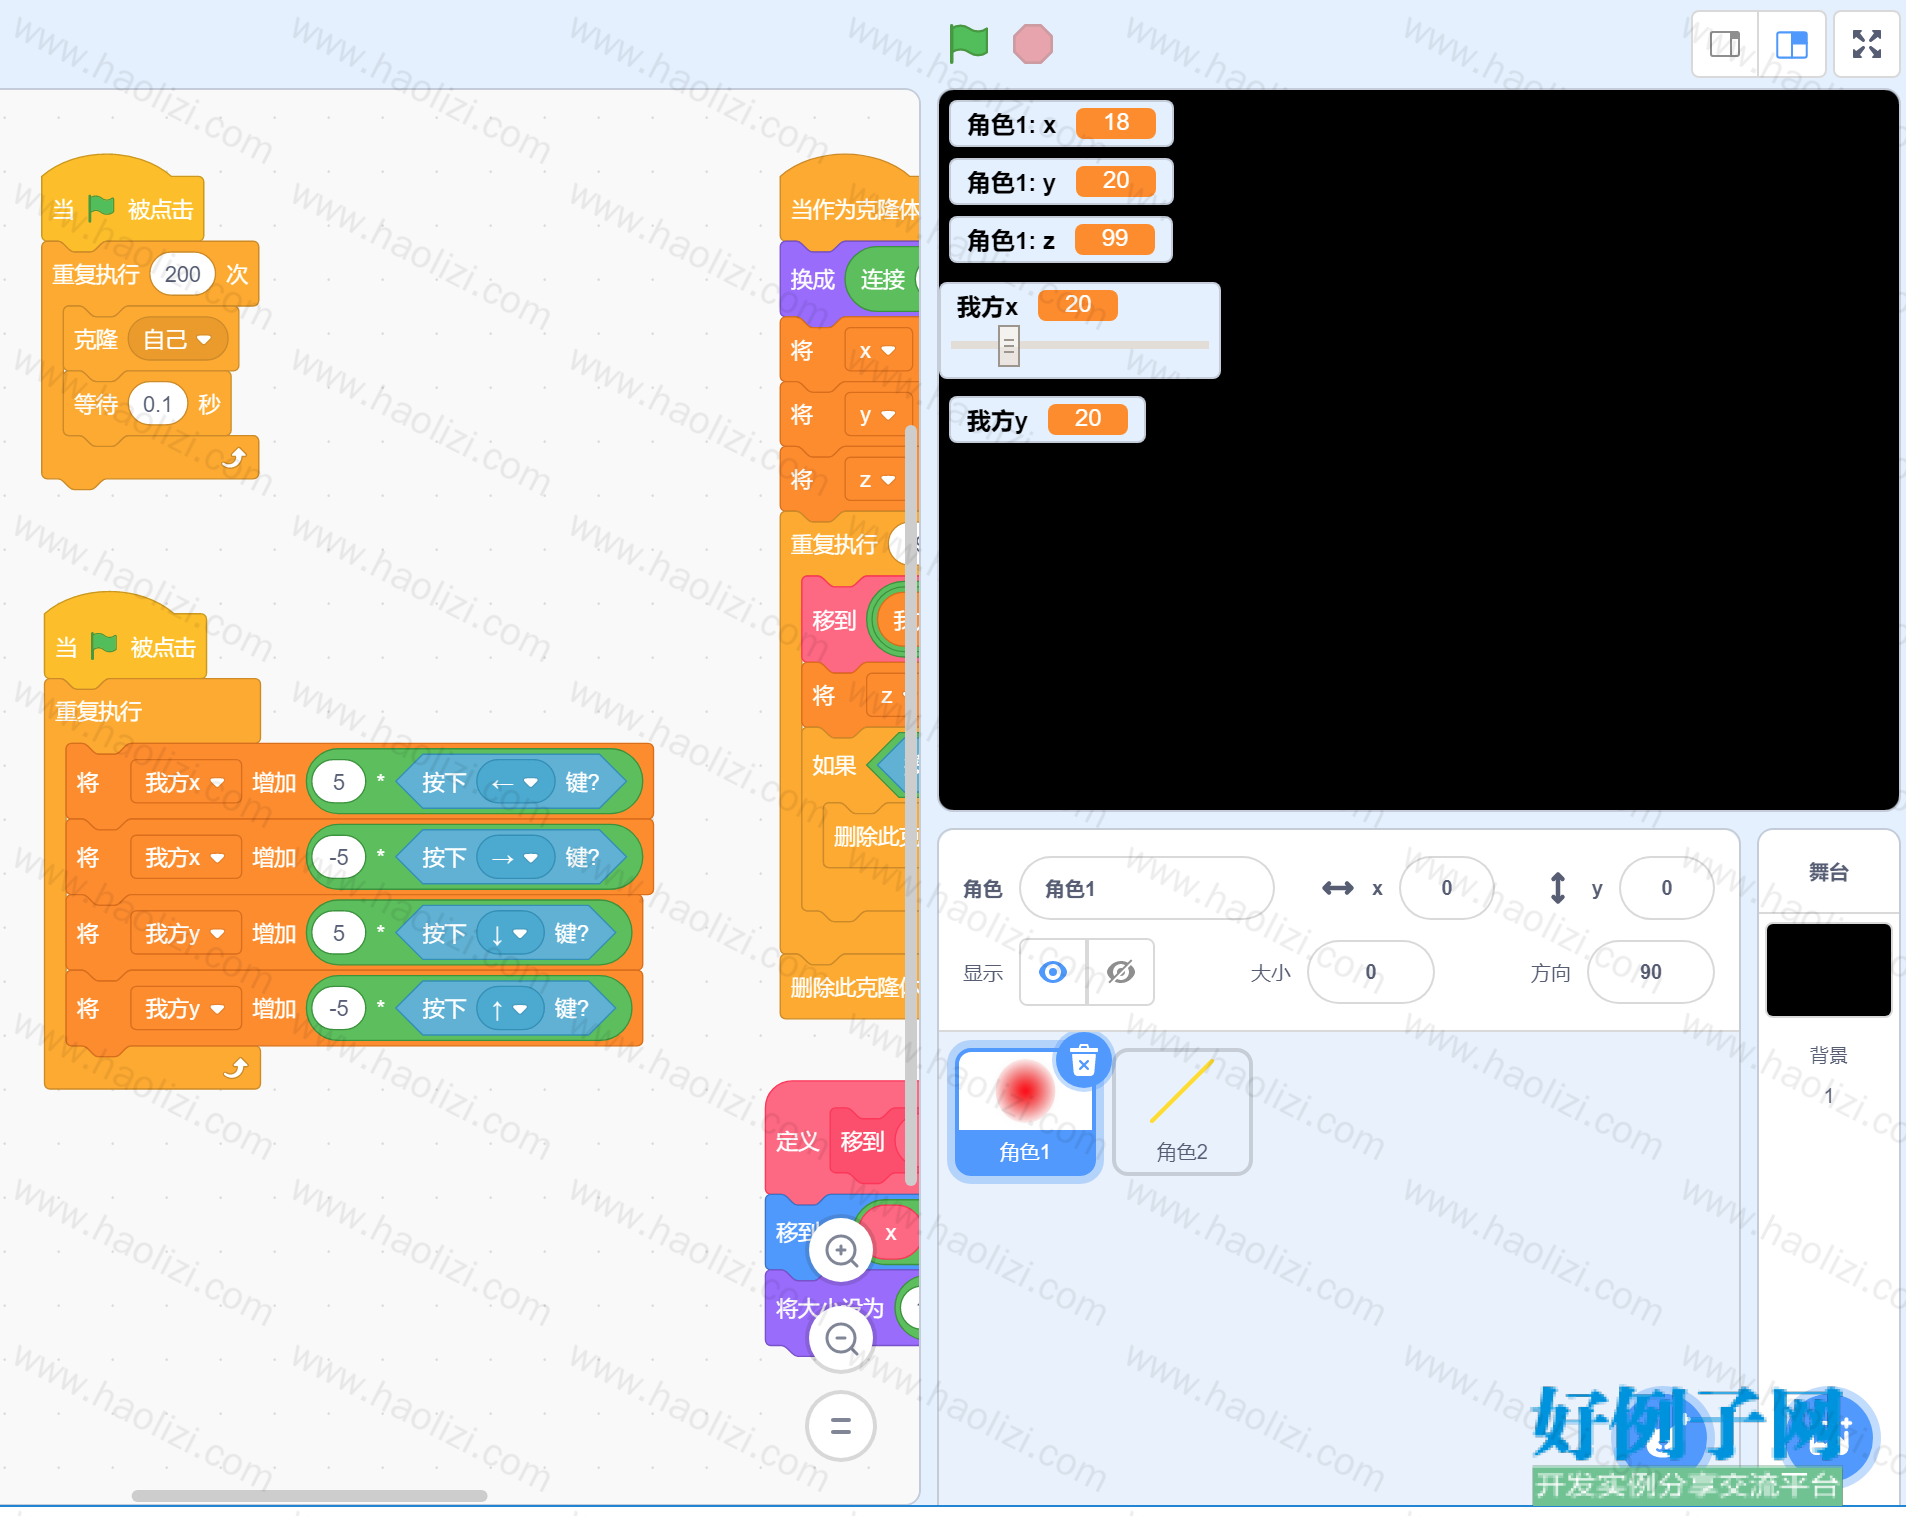
Task: Open 我方y dropdown in the down-arrow key row
Action: (186, 933)
